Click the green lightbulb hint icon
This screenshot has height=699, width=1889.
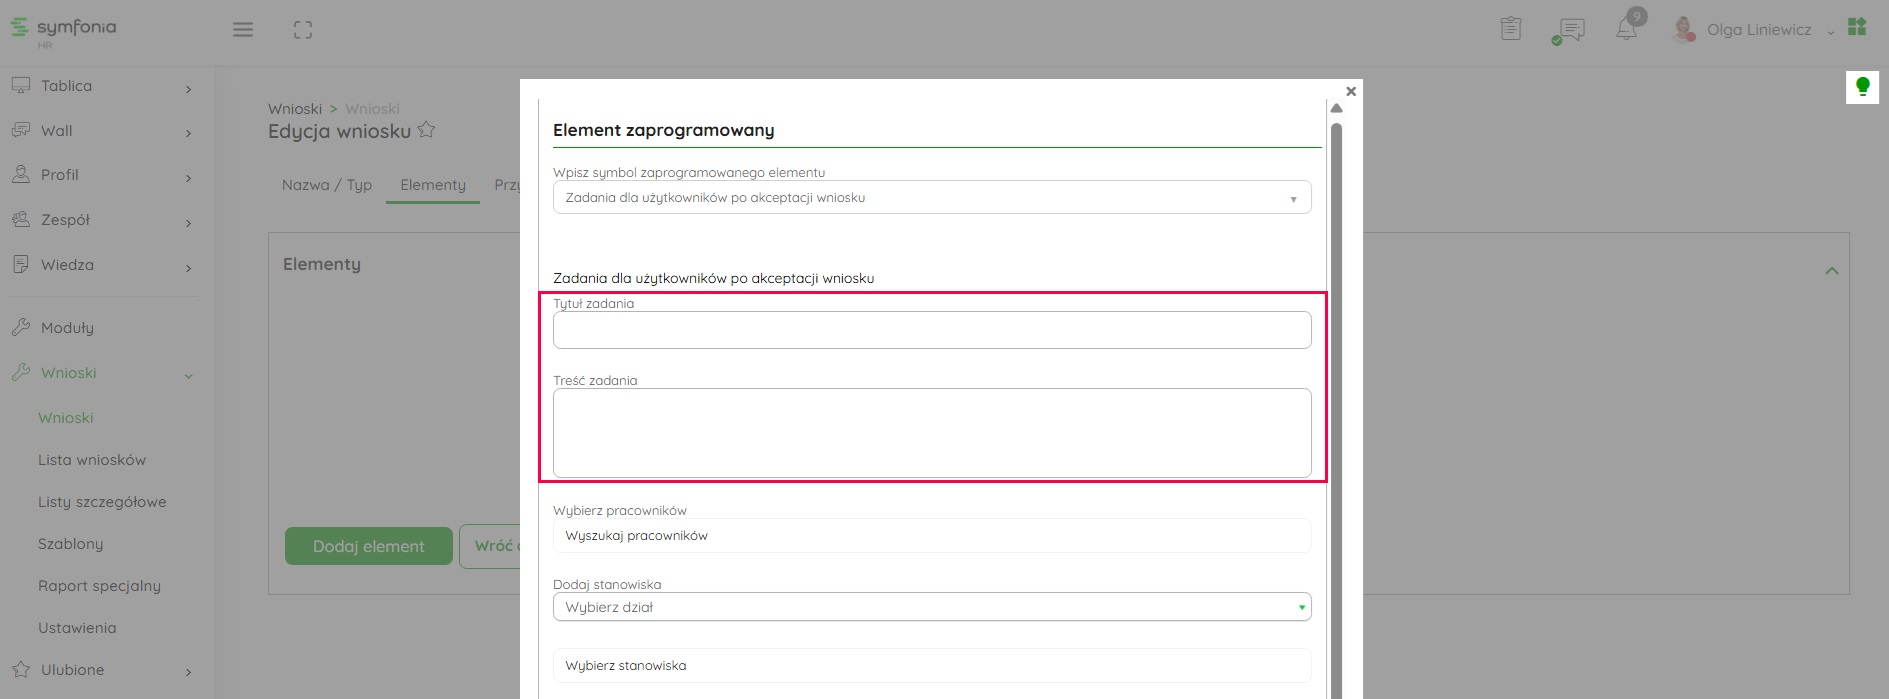tap(1862, 87)
